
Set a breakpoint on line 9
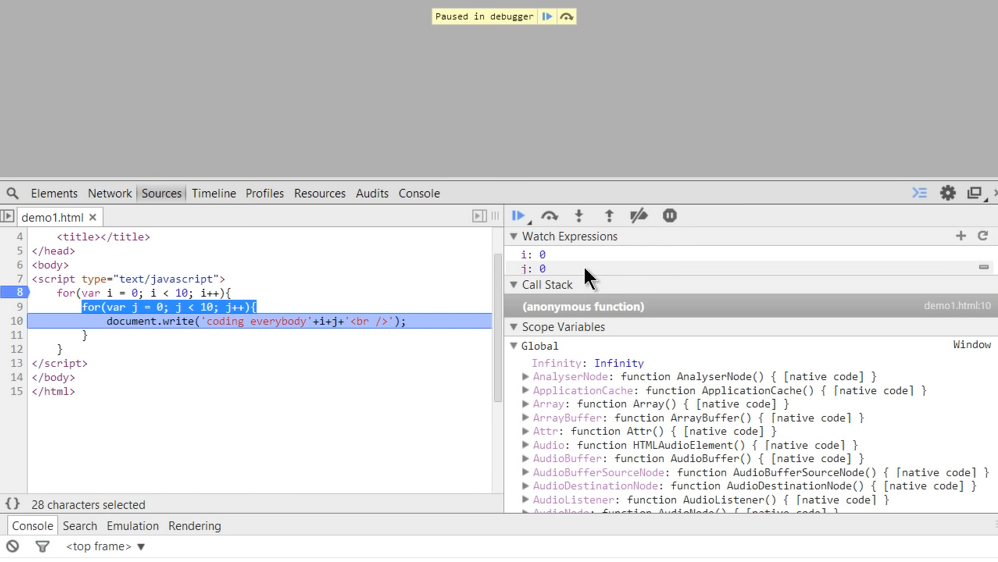(19, 307)
